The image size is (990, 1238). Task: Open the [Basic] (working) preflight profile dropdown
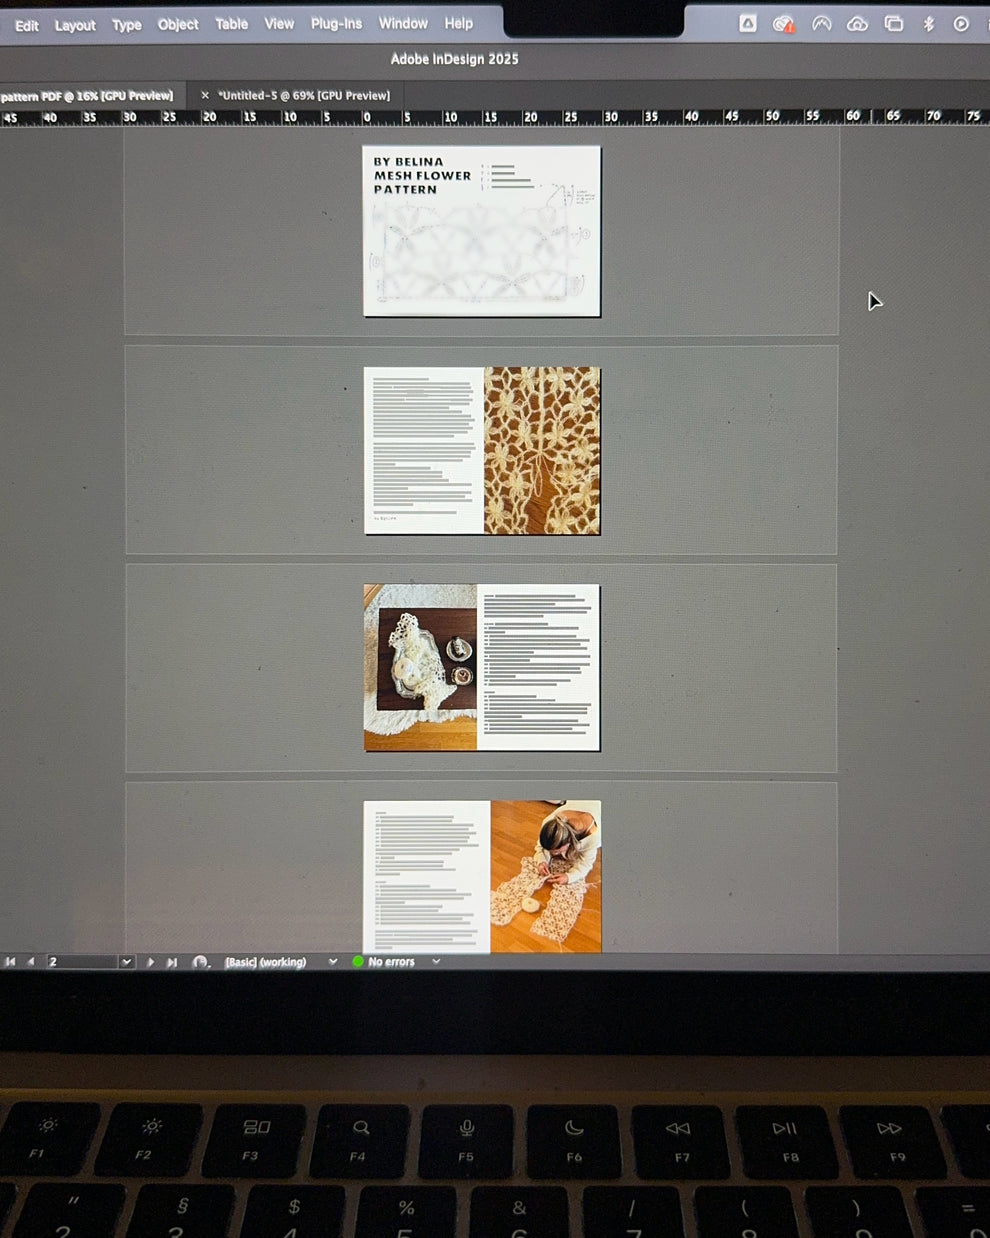(333, 962)
